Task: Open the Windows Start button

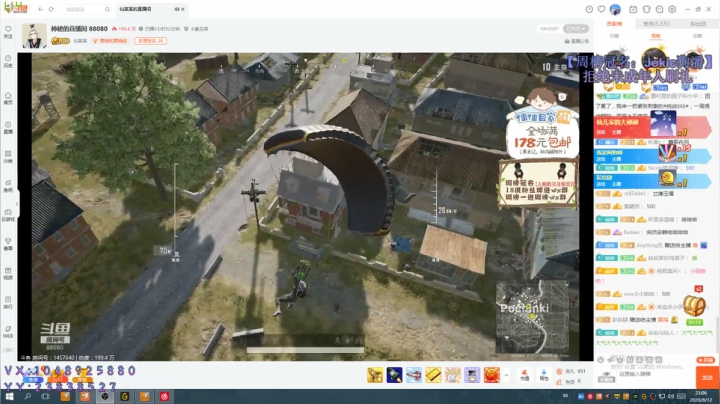Action: click(9, 397)
